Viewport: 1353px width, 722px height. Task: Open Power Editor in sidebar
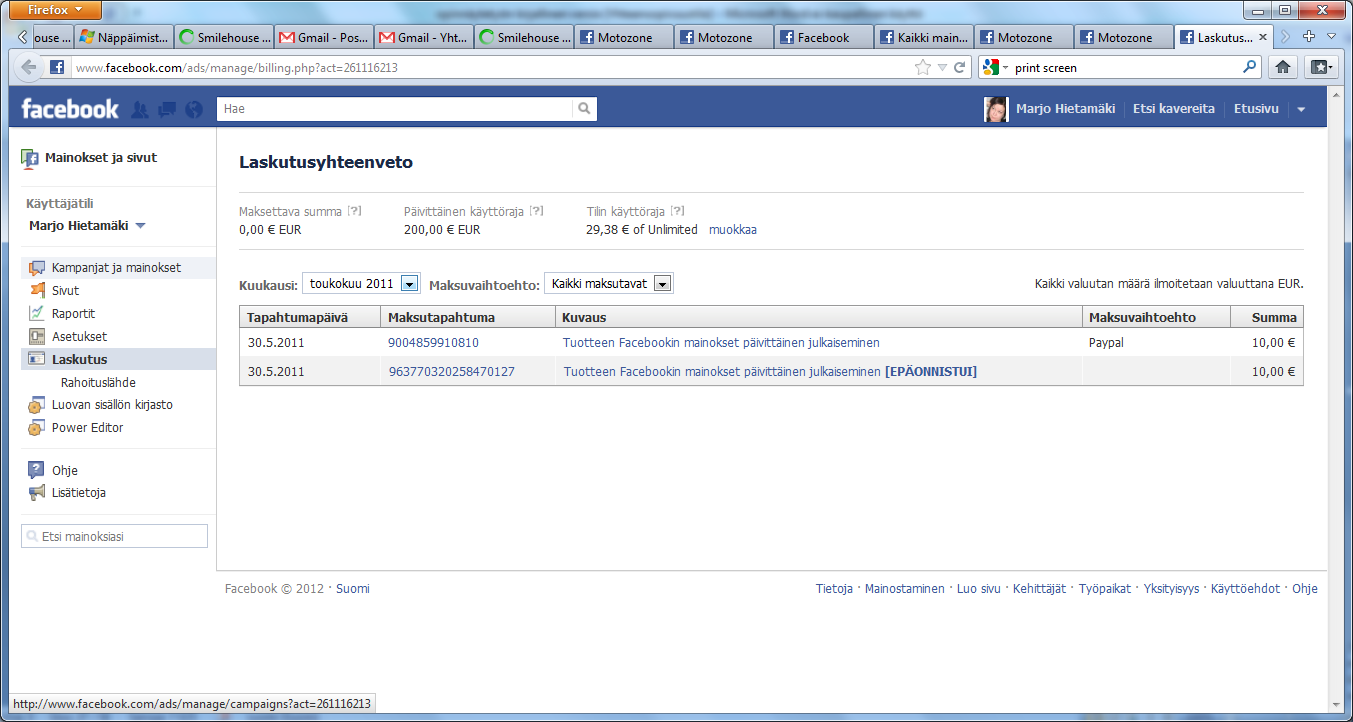[x=88, y=428]
